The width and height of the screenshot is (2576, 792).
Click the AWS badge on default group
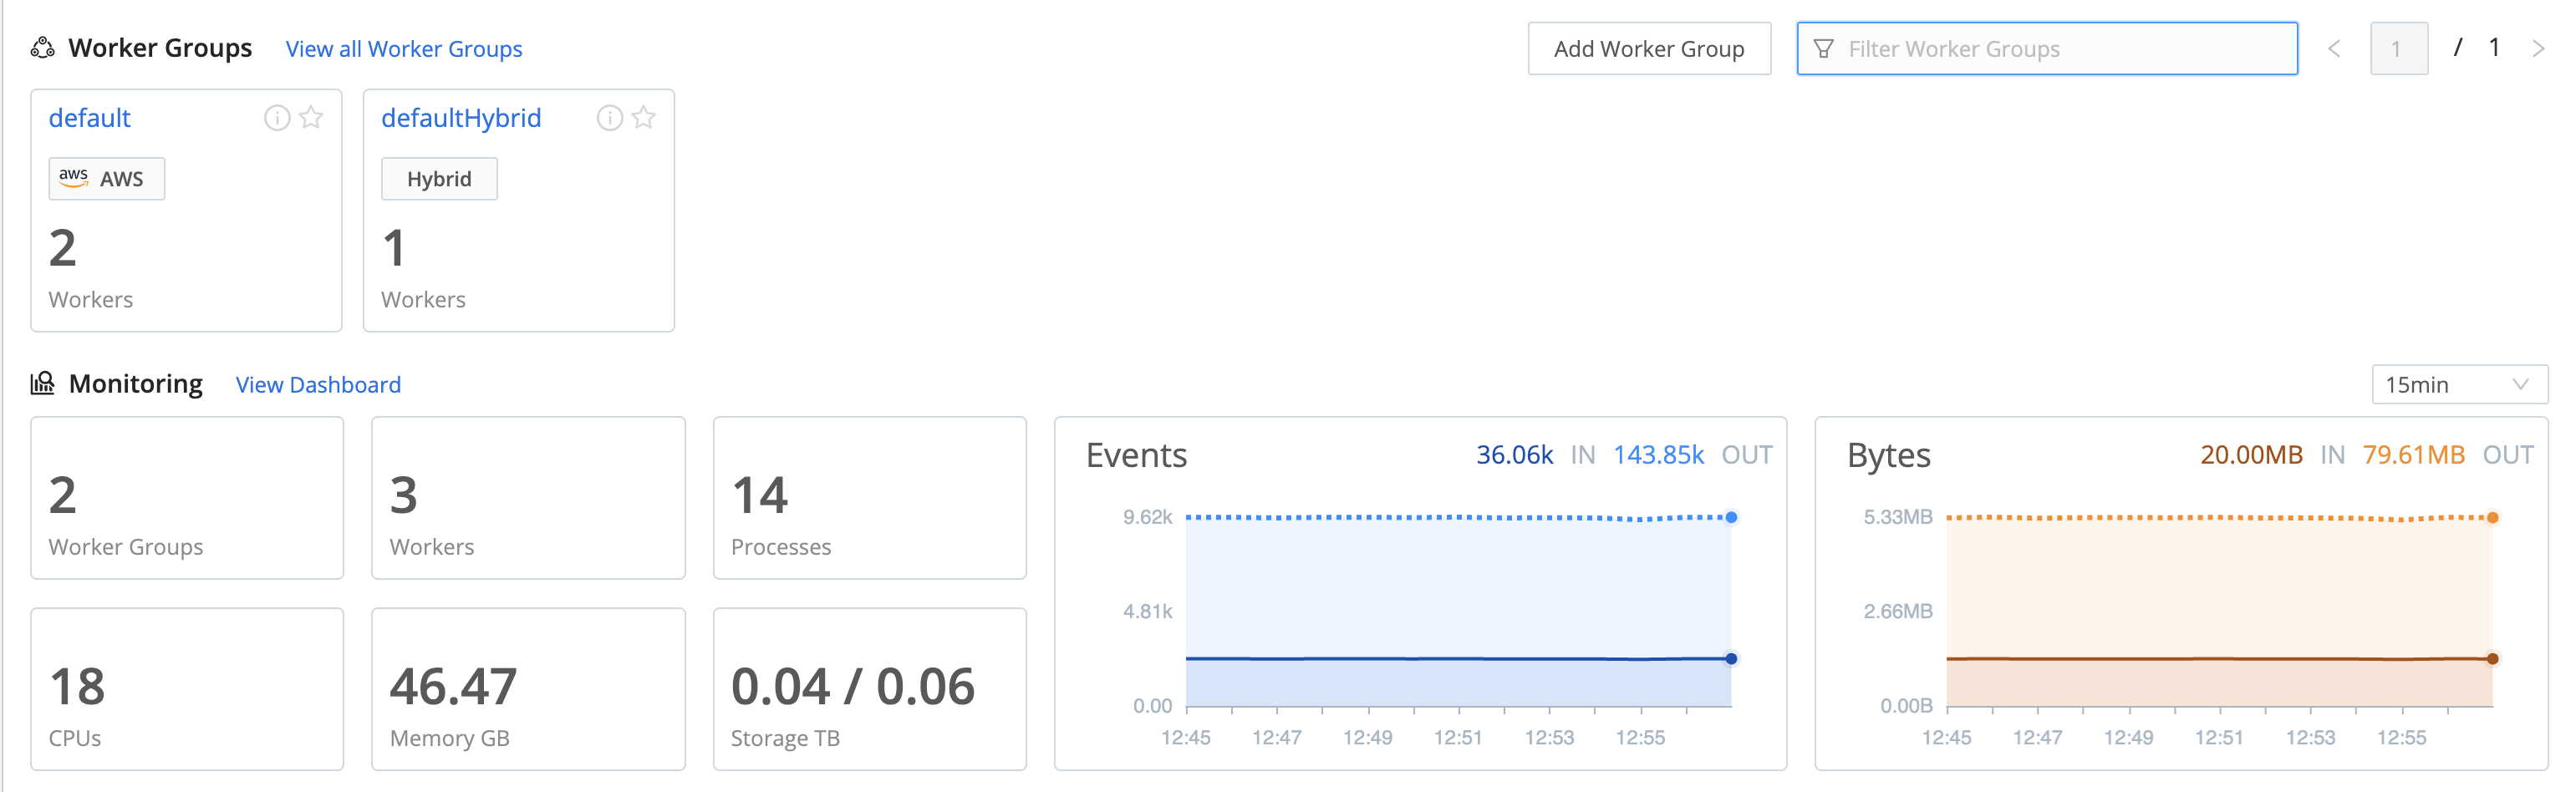[106, 179]
